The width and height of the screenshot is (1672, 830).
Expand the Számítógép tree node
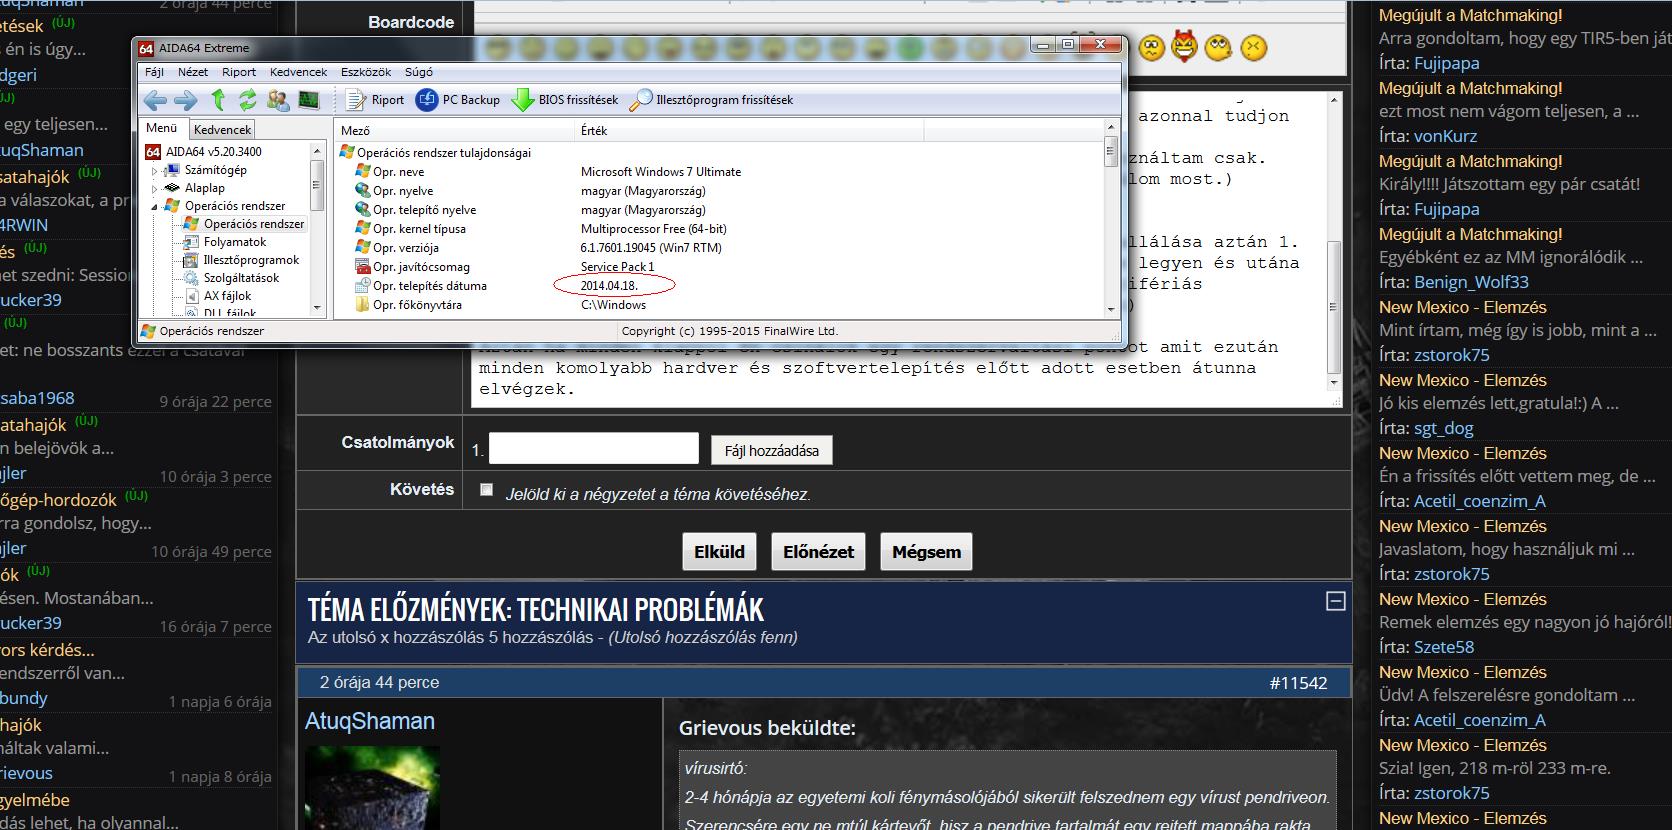[x=155, y=170]
